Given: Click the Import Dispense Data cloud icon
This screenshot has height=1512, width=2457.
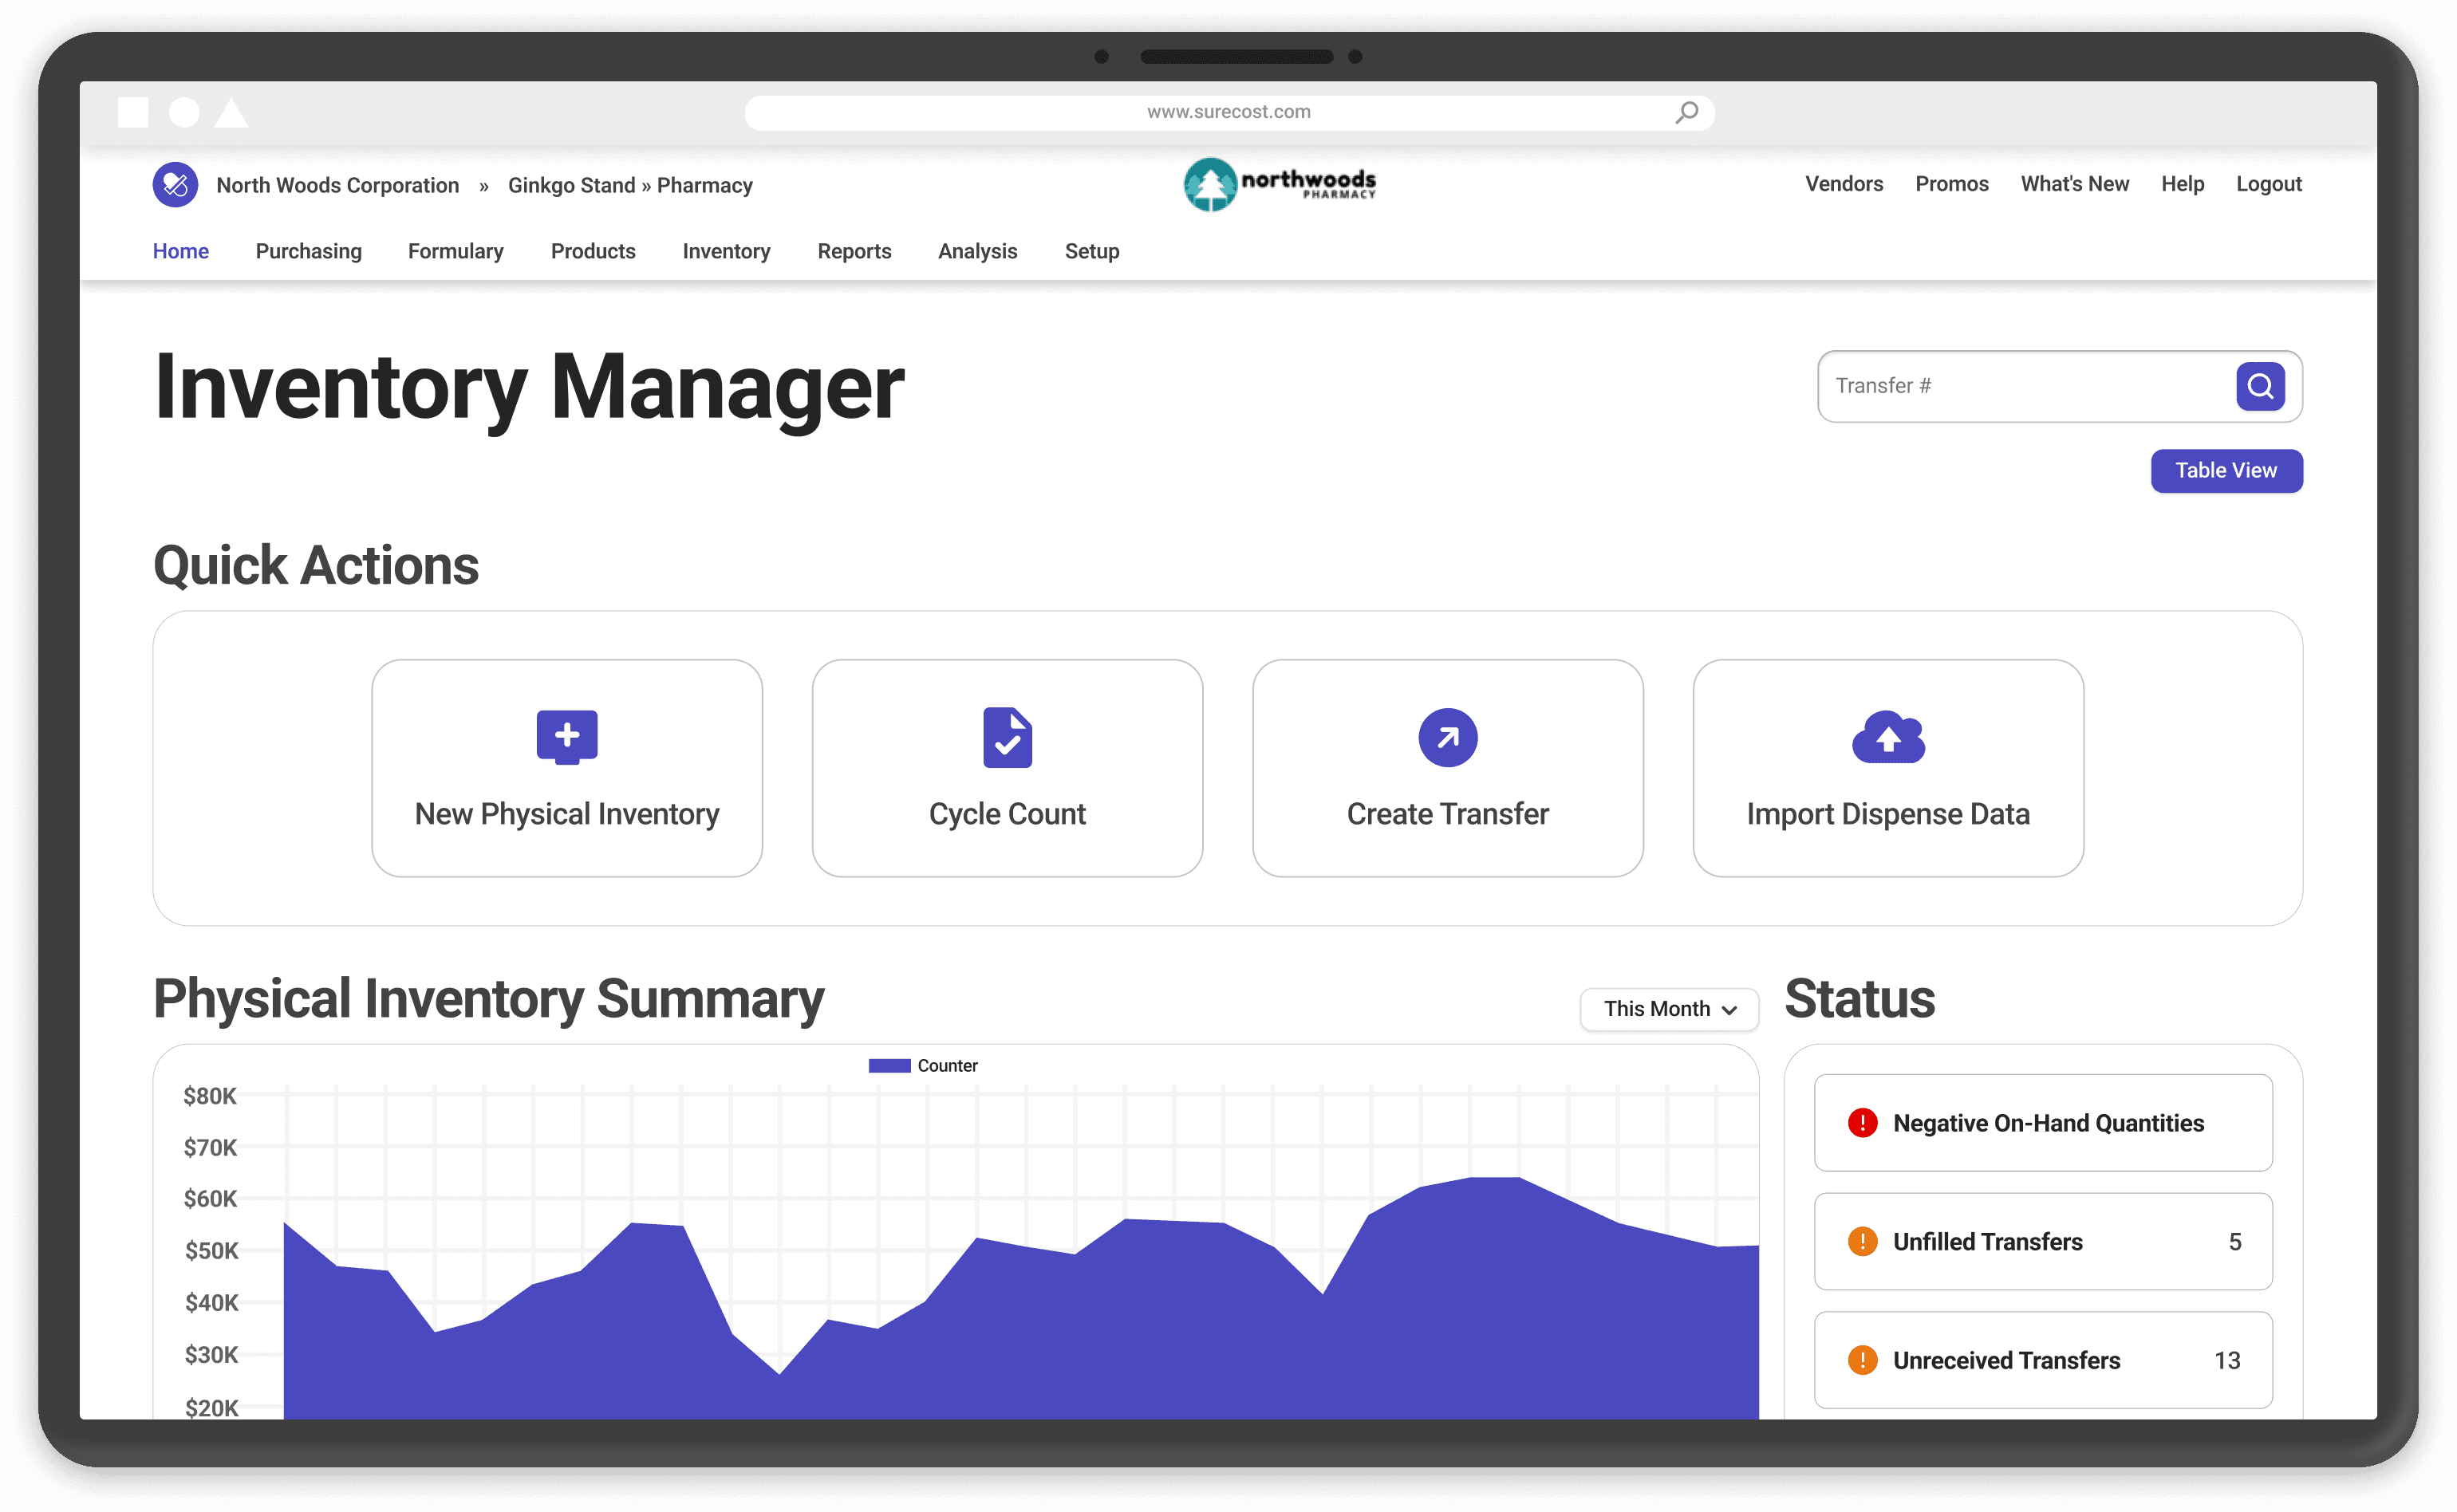Looking at the screenshot, I should [x=1887, y=738].
